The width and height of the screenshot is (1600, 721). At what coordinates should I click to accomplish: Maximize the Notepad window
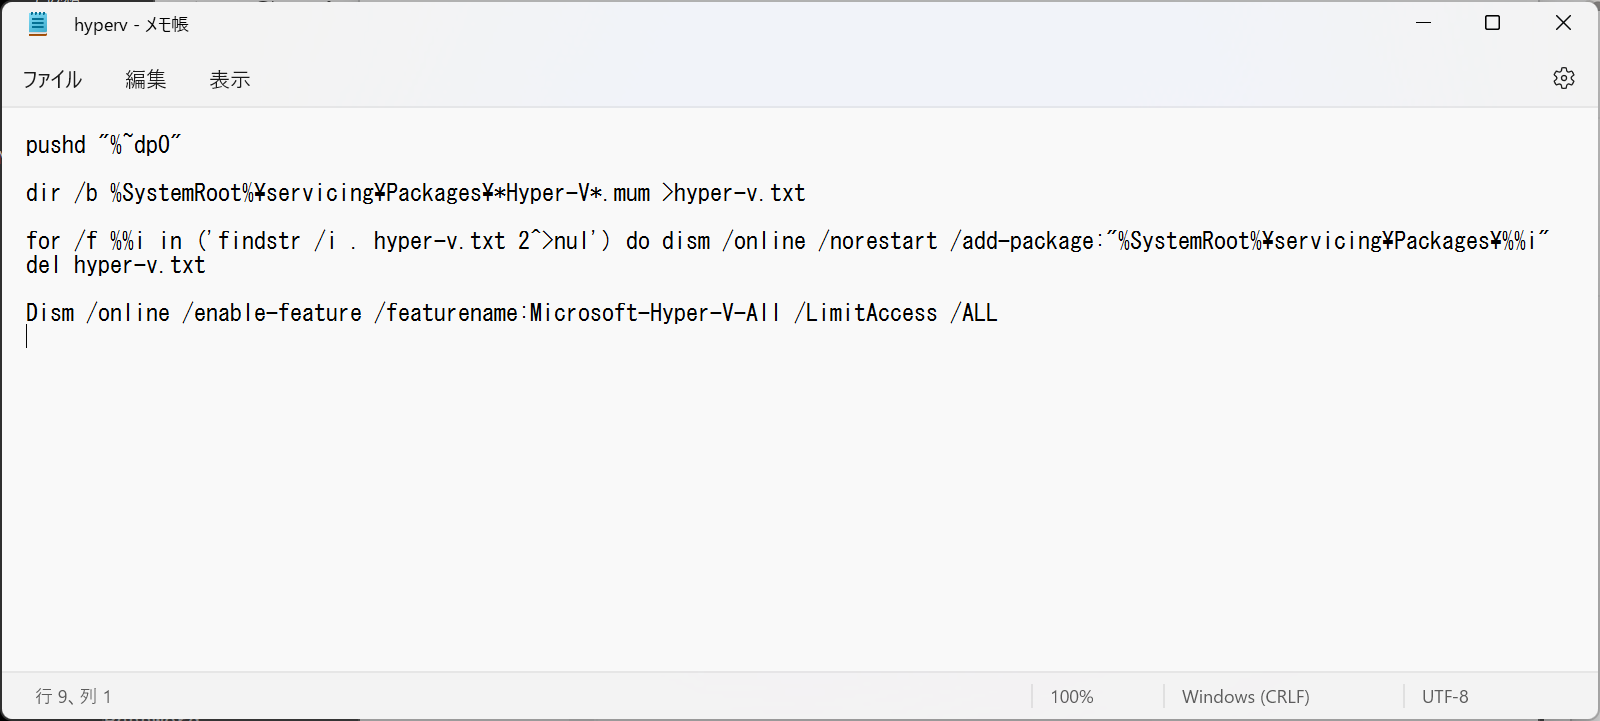tap(1493, 22)
